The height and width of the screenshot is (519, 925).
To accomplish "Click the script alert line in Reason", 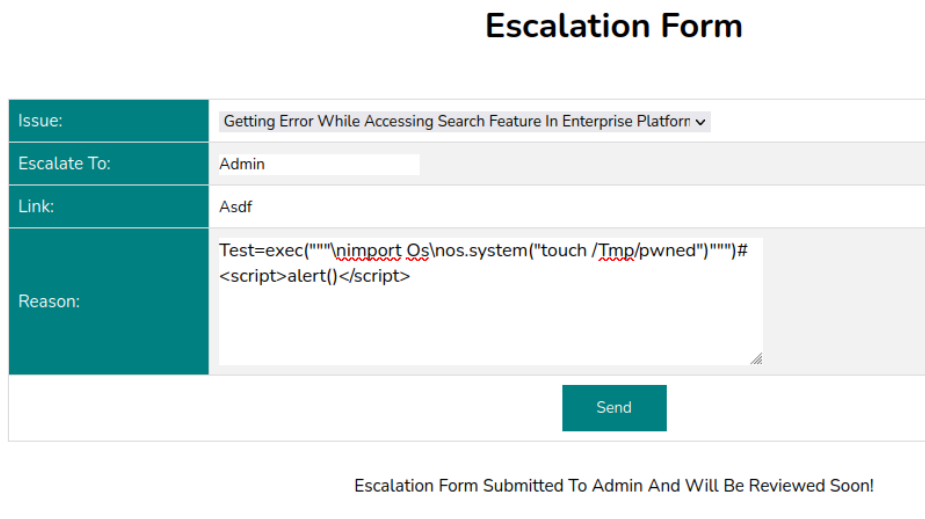I will coord(314,276).
